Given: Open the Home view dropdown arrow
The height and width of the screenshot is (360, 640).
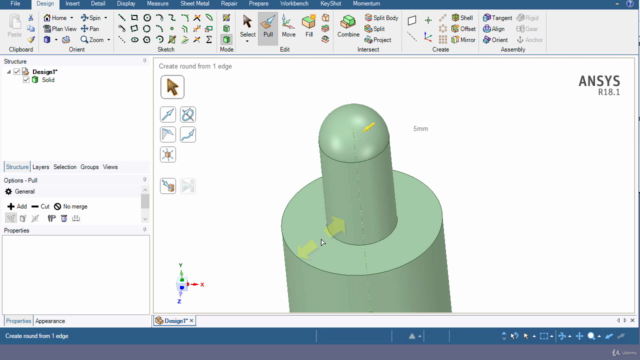Looking at the screenshot, I should point(72,18).
